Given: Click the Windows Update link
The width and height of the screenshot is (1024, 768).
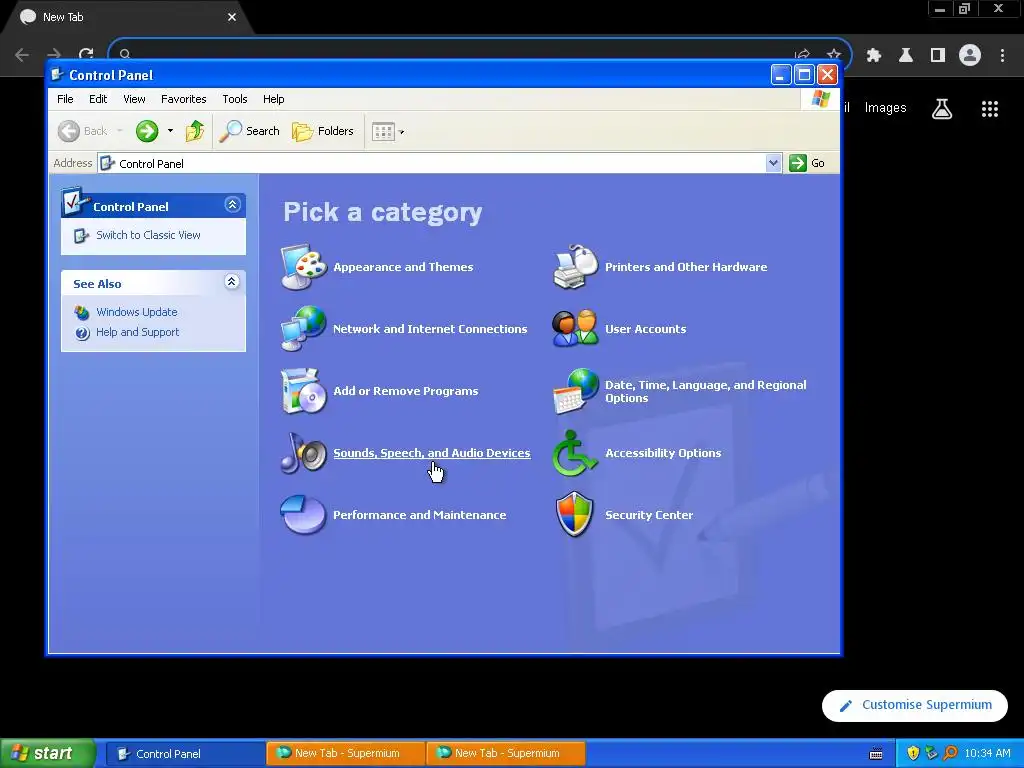Looking at the screenshot, I should point(136,312).
